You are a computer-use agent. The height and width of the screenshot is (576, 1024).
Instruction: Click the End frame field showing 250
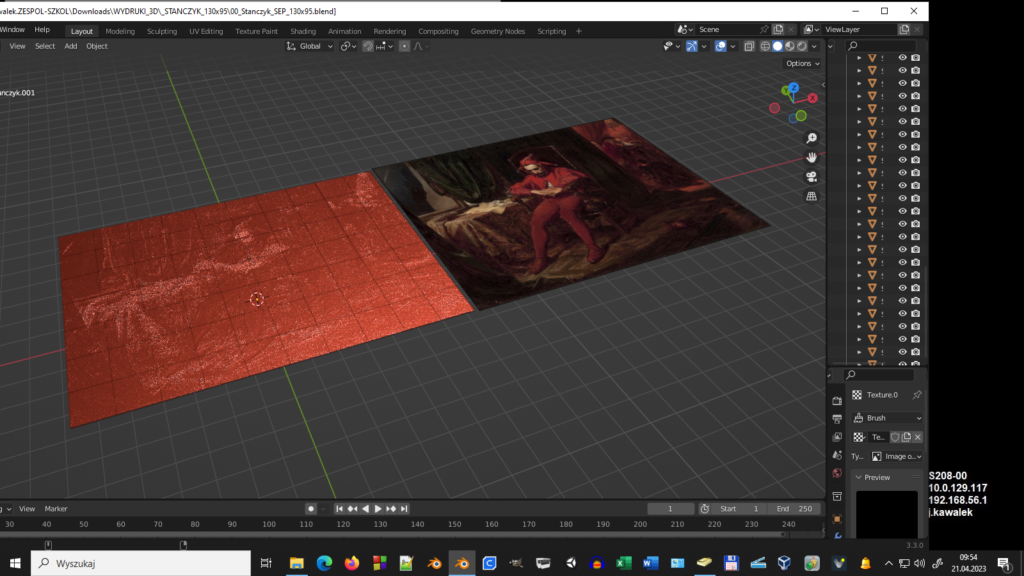click(x=796, y=509)
